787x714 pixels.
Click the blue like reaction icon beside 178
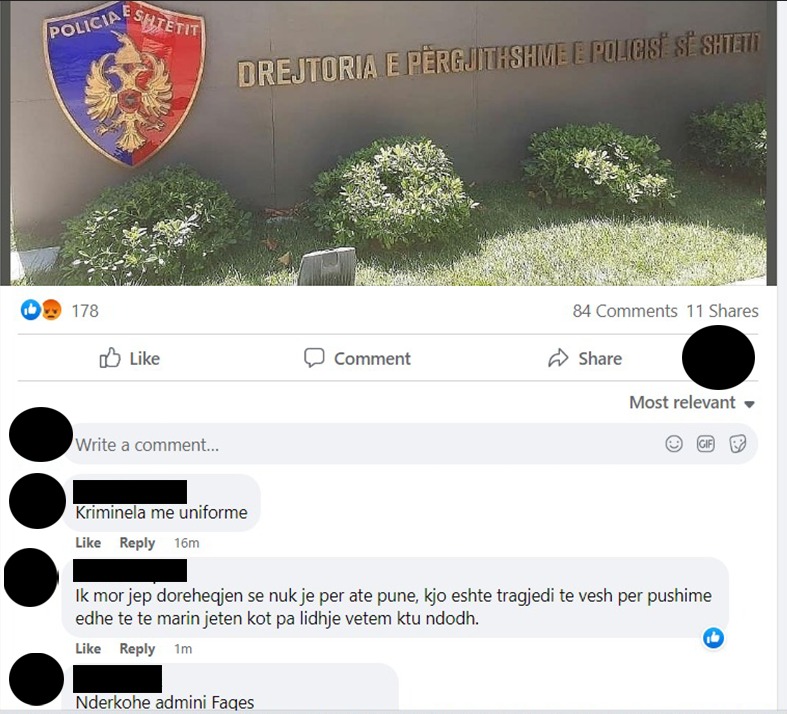(x=30, y=310)
